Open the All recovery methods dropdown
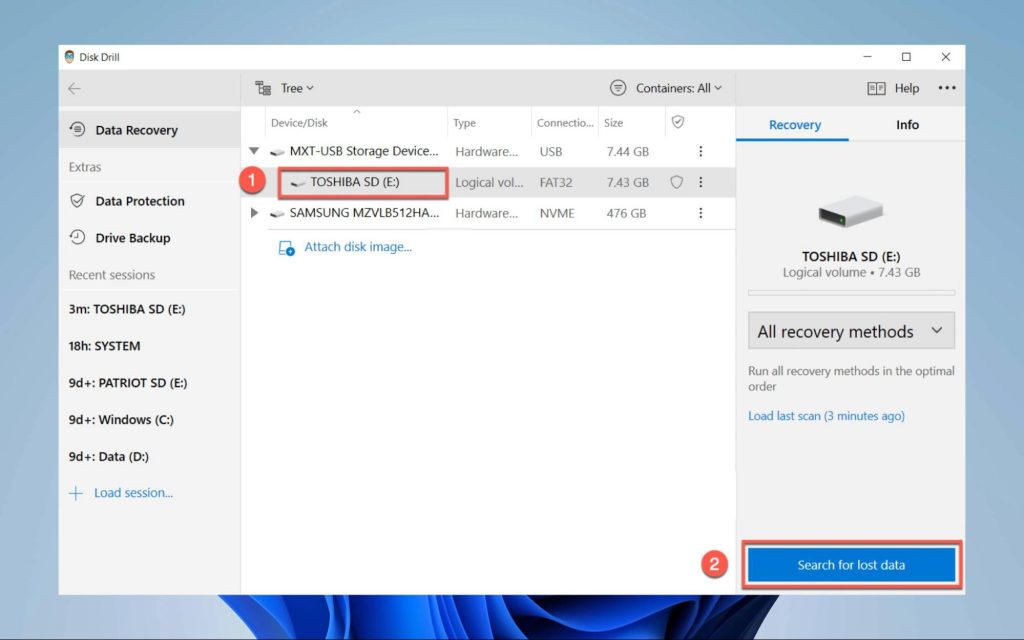Viewport: 1024px width, 640px height. [x=850, y=330]
